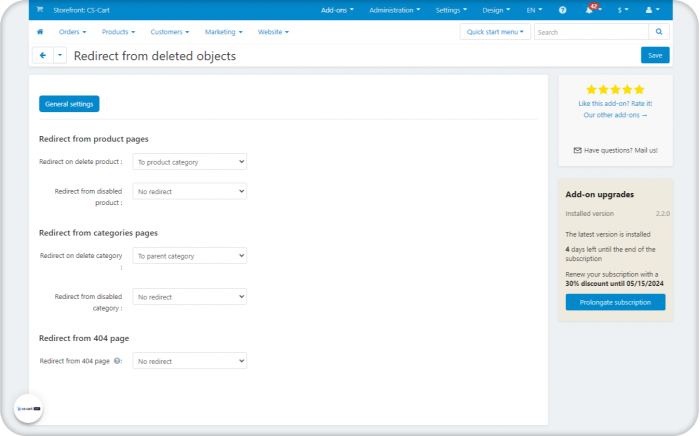Click the installed version 2.2.0 value
The height and width of the screenshot is (436, 700).
coord(662,214)
